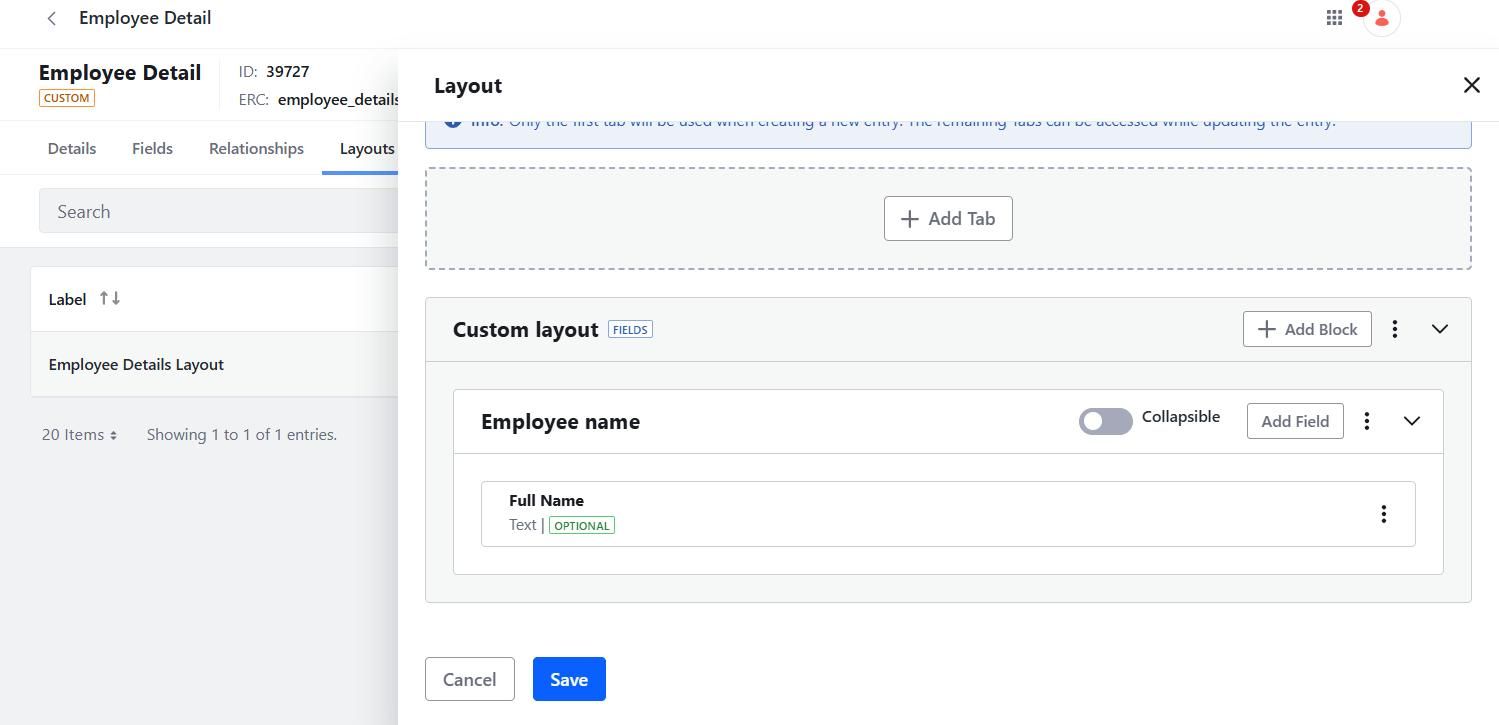Collapse the Employee name block
1499x725 pixels.
[1412, 421]
